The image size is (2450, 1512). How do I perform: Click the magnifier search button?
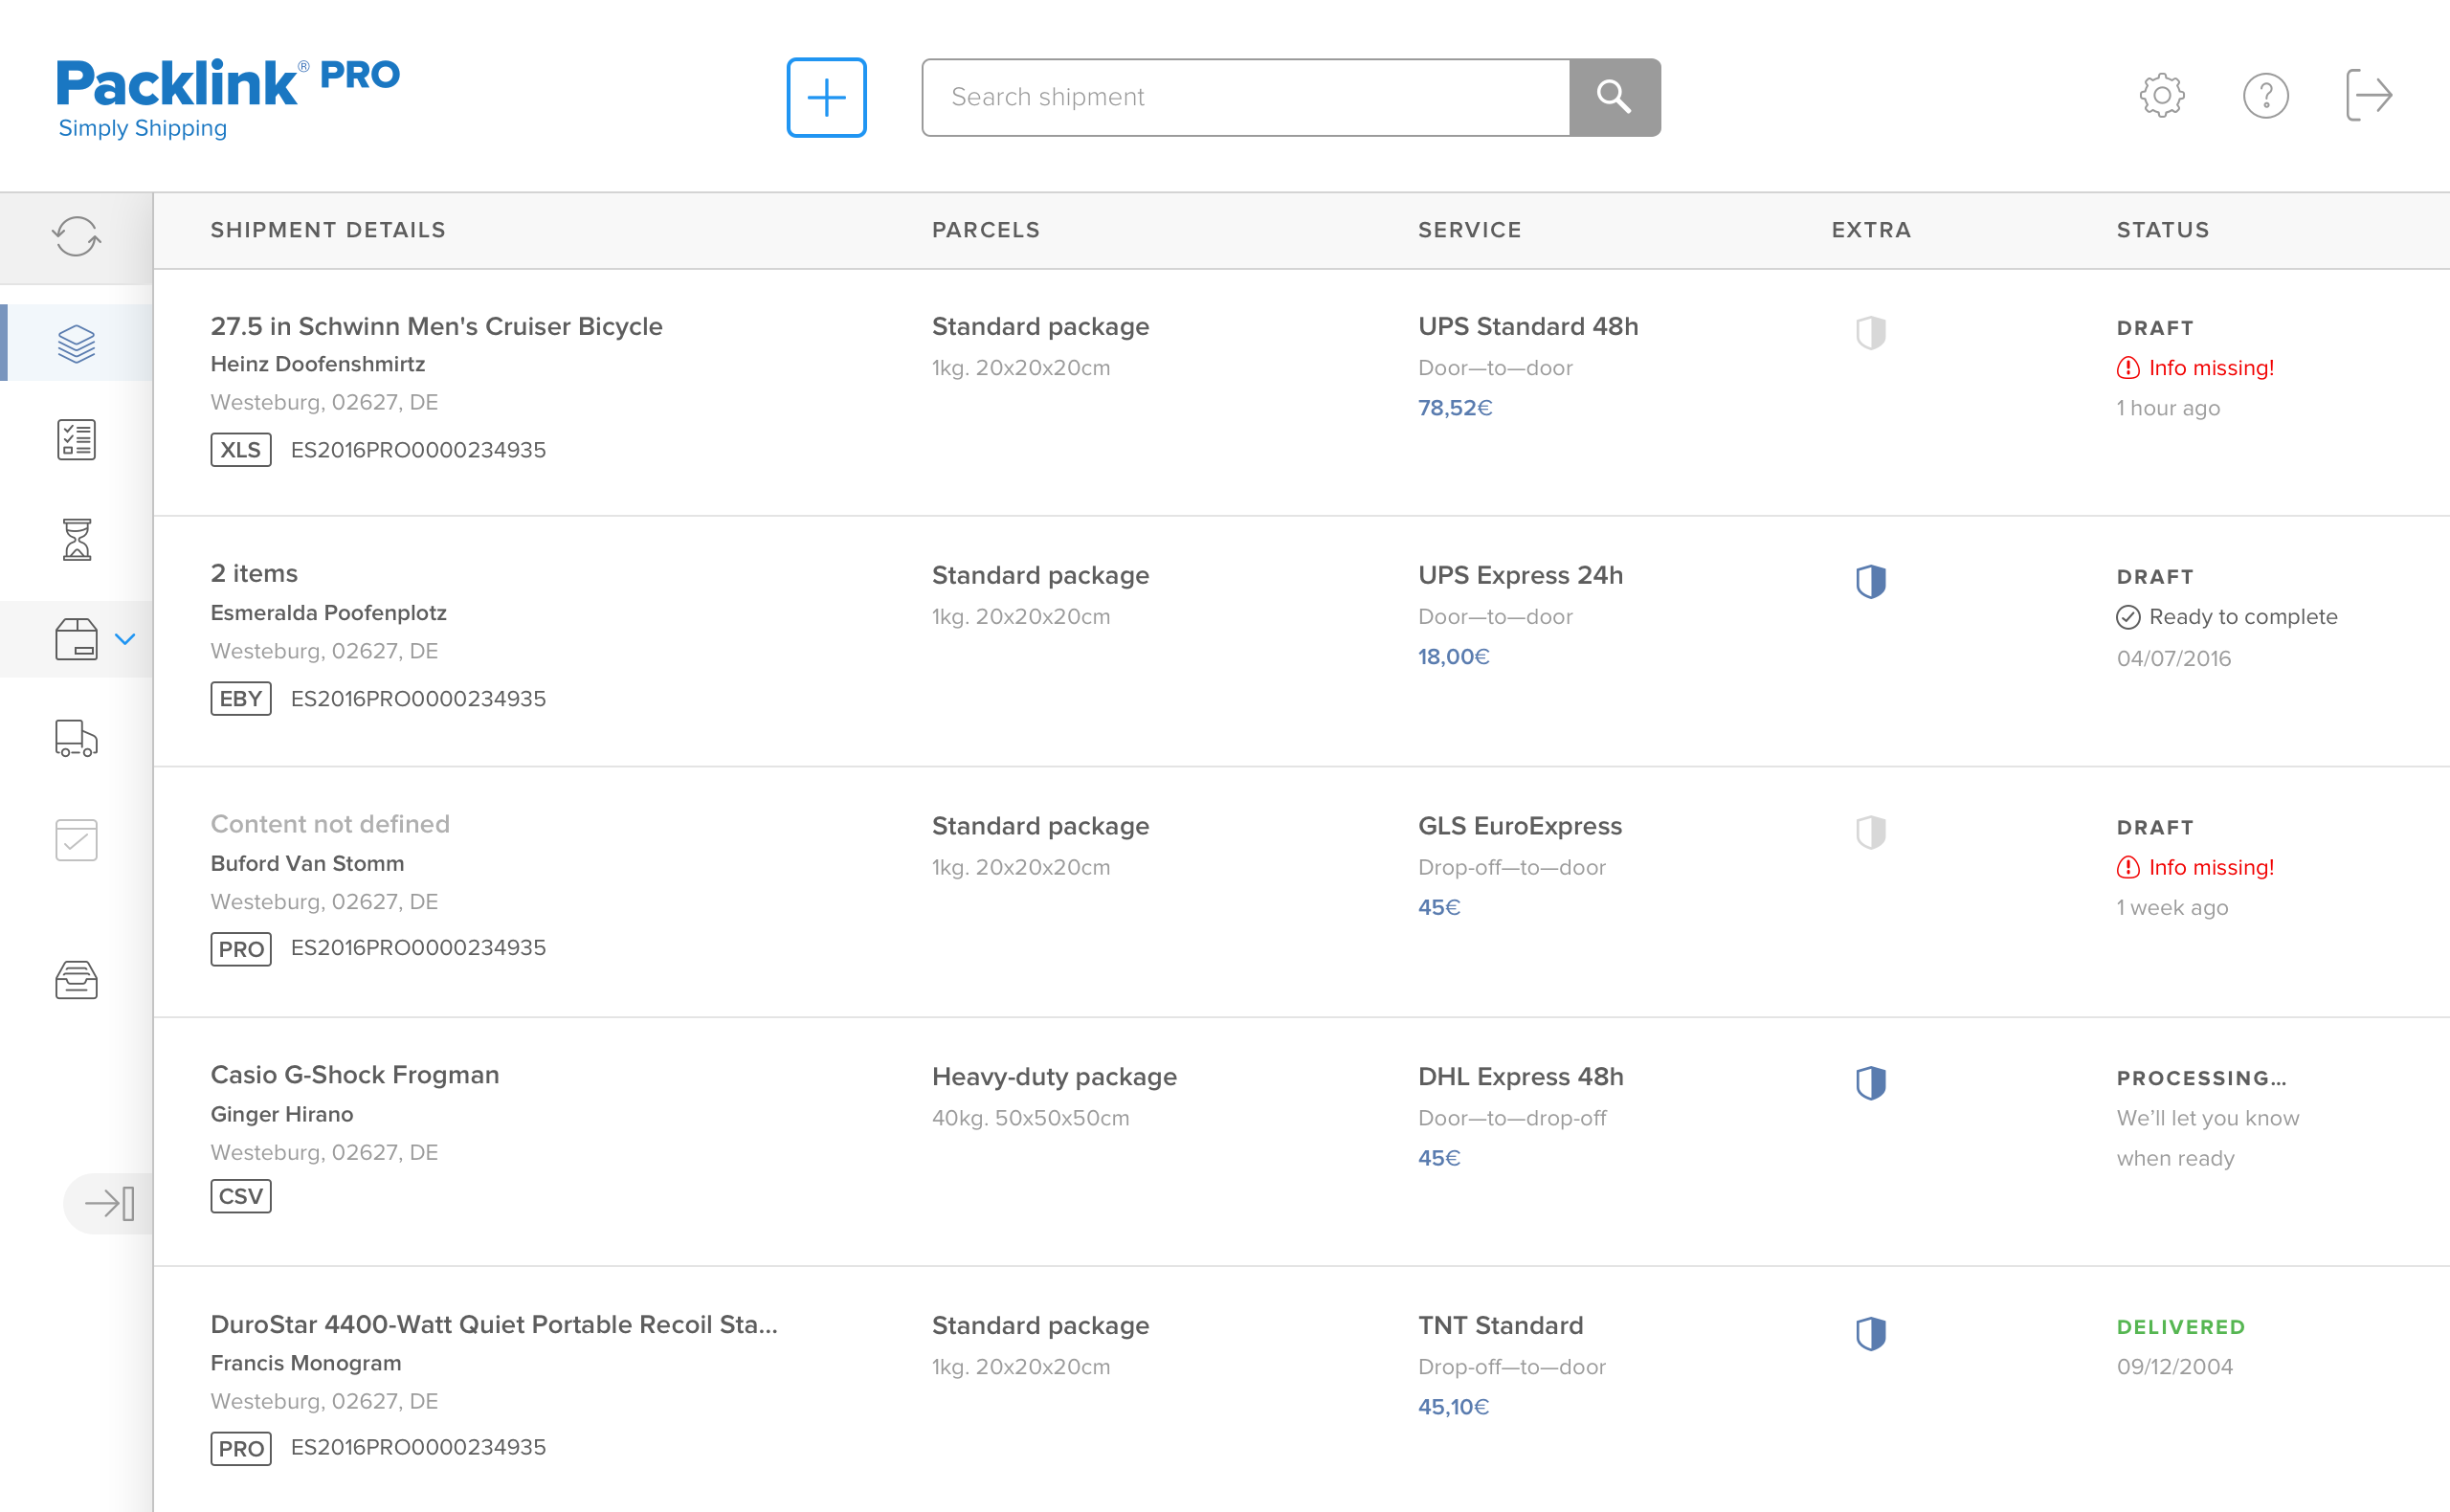tap(1614, 97)
